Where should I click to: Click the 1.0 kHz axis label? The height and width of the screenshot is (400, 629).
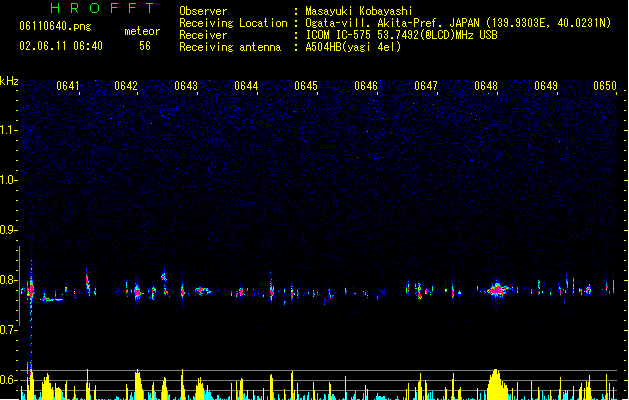pyautogui.click(x=8, y=180)
